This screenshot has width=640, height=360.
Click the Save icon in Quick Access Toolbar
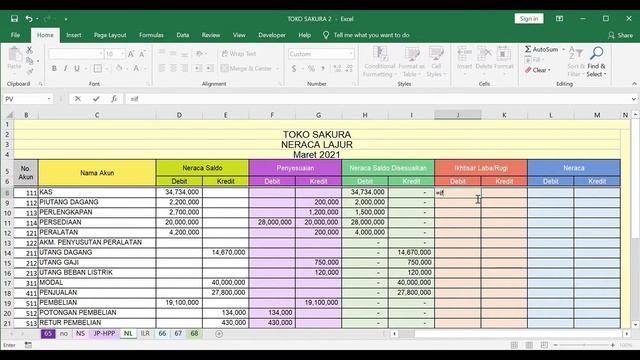pyautogui.click(x=14, y=19)
